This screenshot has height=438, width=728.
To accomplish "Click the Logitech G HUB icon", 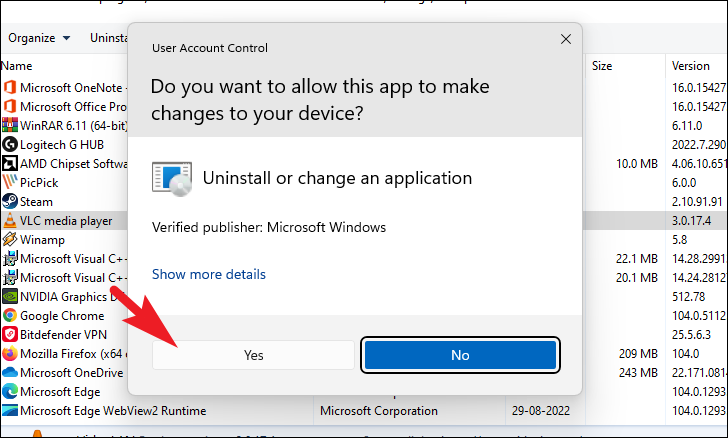I will (x=10, y=144).
